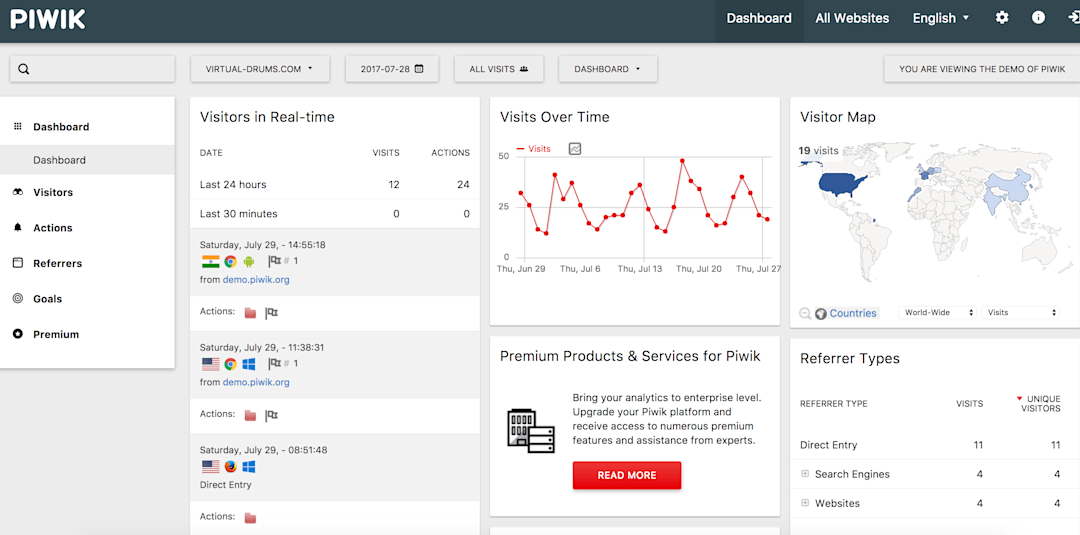This screenshot has width=1080, height=535.
Task: Click the search magnifier icon
Action: (23, 69)
